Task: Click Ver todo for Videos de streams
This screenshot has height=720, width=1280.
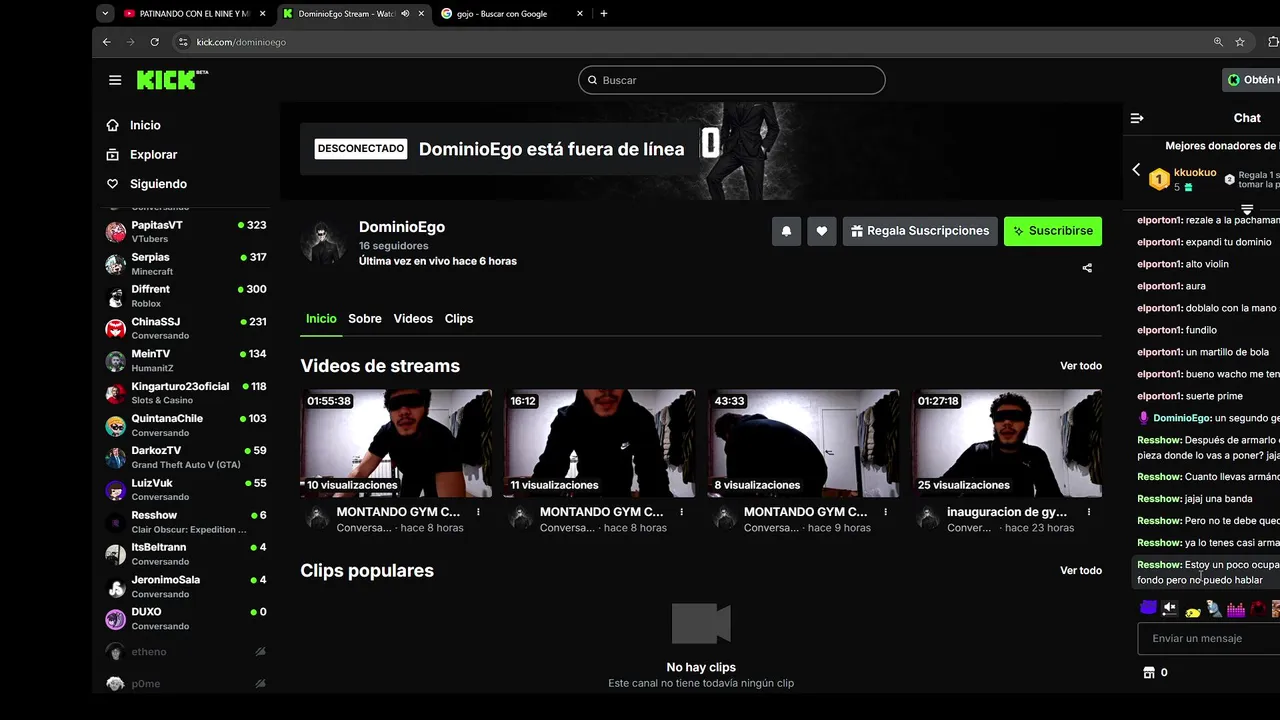Action: 1081,366
